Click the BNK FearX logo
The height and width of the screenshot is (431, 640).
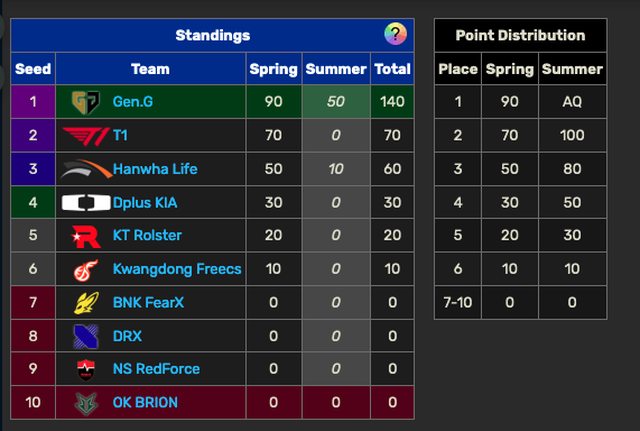pos(85,303)
